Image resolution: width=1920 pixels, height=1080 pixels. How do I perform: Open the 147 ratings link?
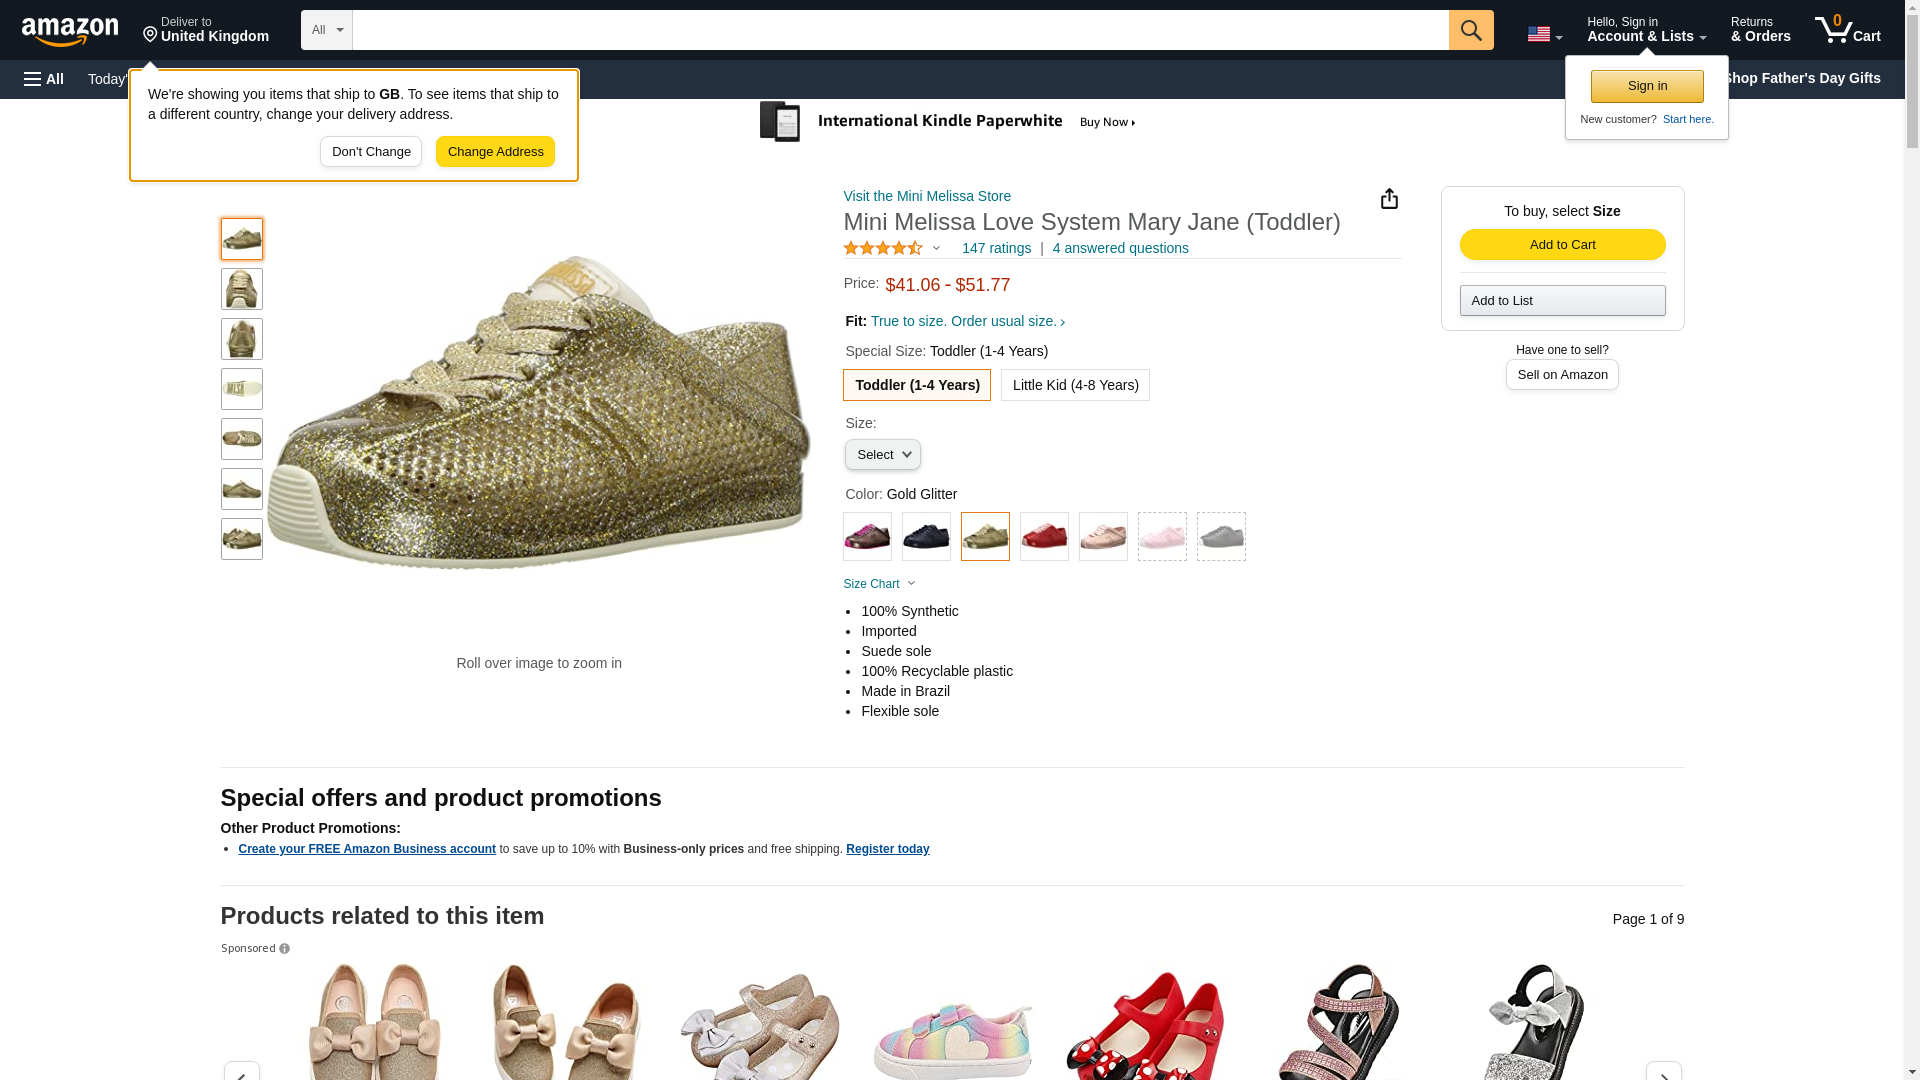tap(996, 248)
